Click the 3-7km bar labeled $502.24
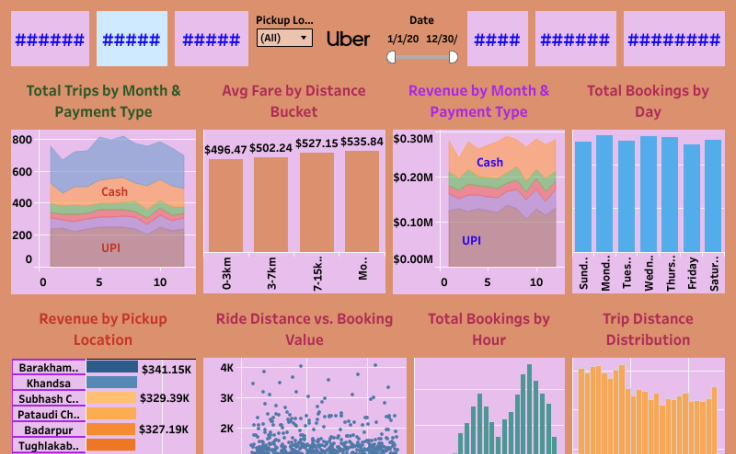Image resolution: width=736 pixels, height=454 pixels. 270,204
